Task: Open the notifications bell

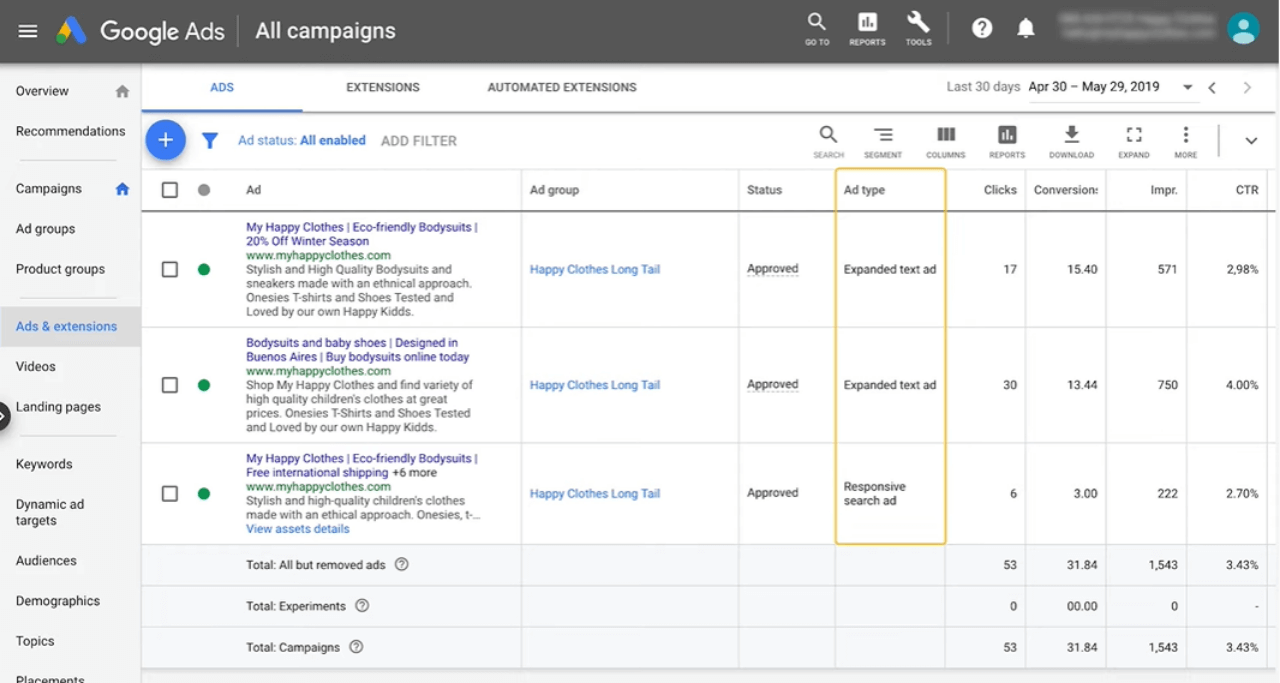Action: coord(1026,29)
